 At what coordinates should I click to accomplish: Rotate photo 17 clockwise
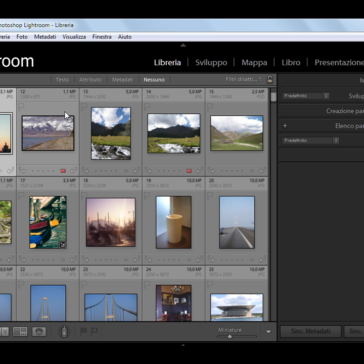pyautogui.click(x=74, y=259)
